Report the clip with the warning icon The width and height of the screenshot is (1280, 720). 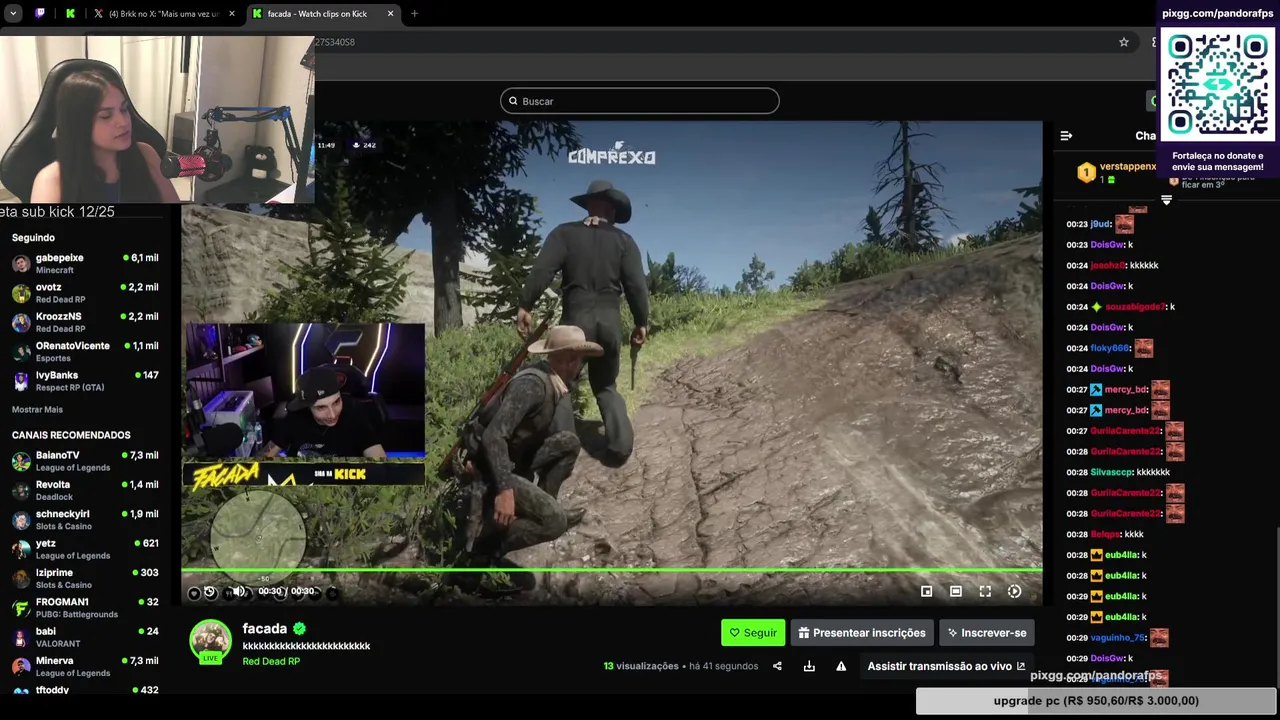tap(841, 666)
